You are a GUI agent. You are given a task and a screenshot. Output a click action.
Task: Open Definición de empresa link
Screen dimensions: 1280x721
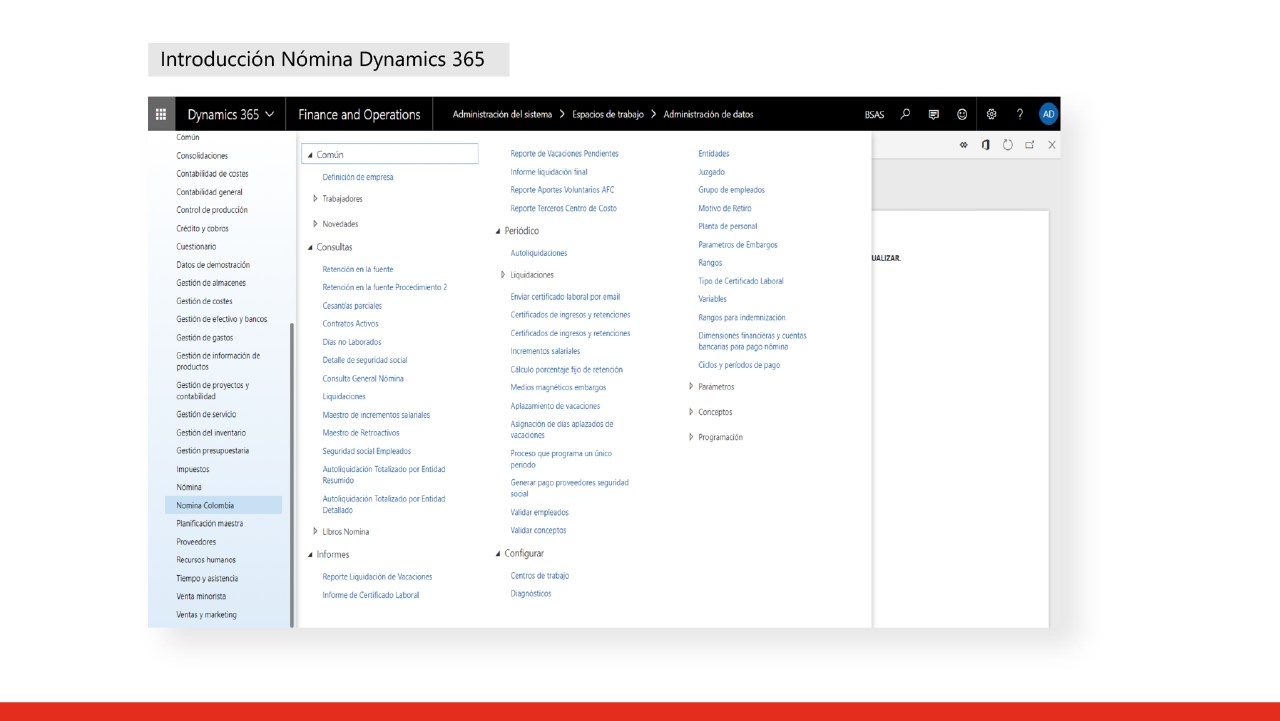pyautogui.click(x=358, y=177)
